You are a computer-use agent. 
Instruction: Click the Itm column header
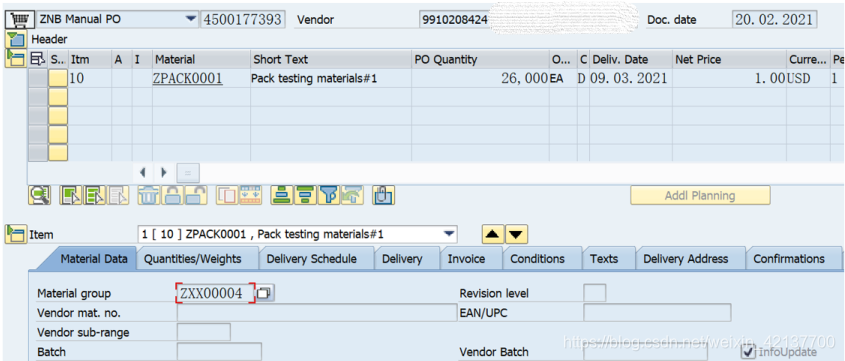[x=89, y=59]
